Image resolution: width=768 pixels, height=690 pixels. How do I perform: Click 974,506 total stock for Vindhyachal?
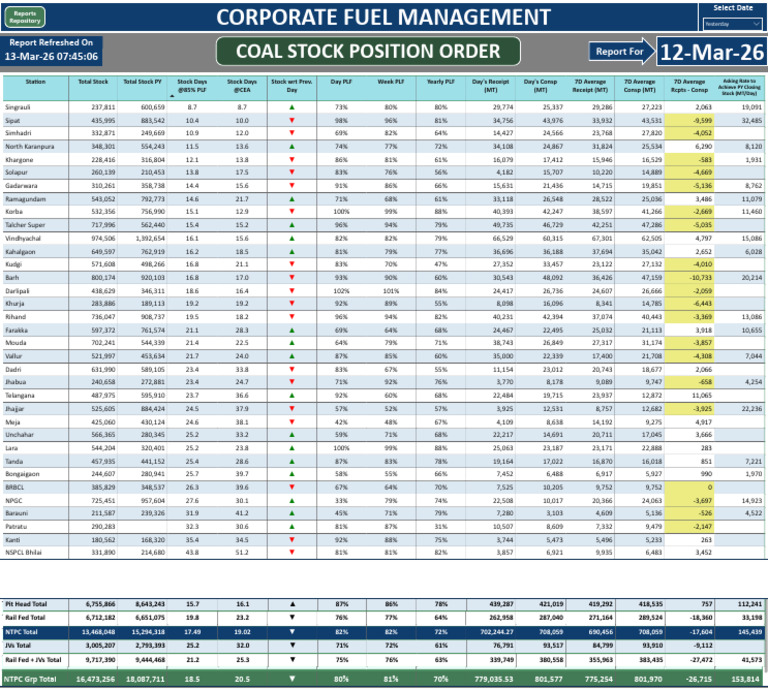click(x=103, y=238)
